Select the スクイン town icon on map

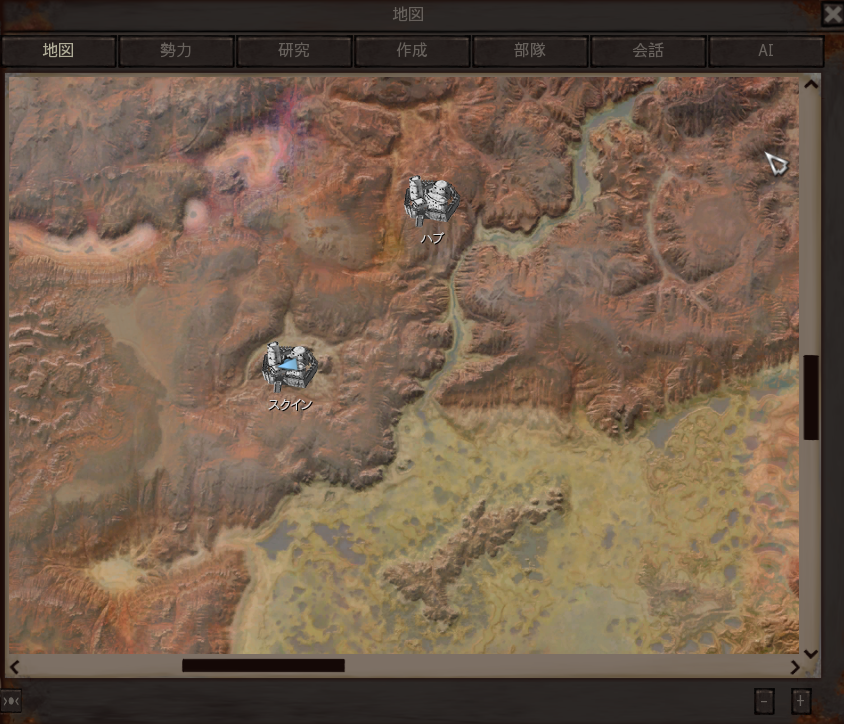tap(290, 366)
